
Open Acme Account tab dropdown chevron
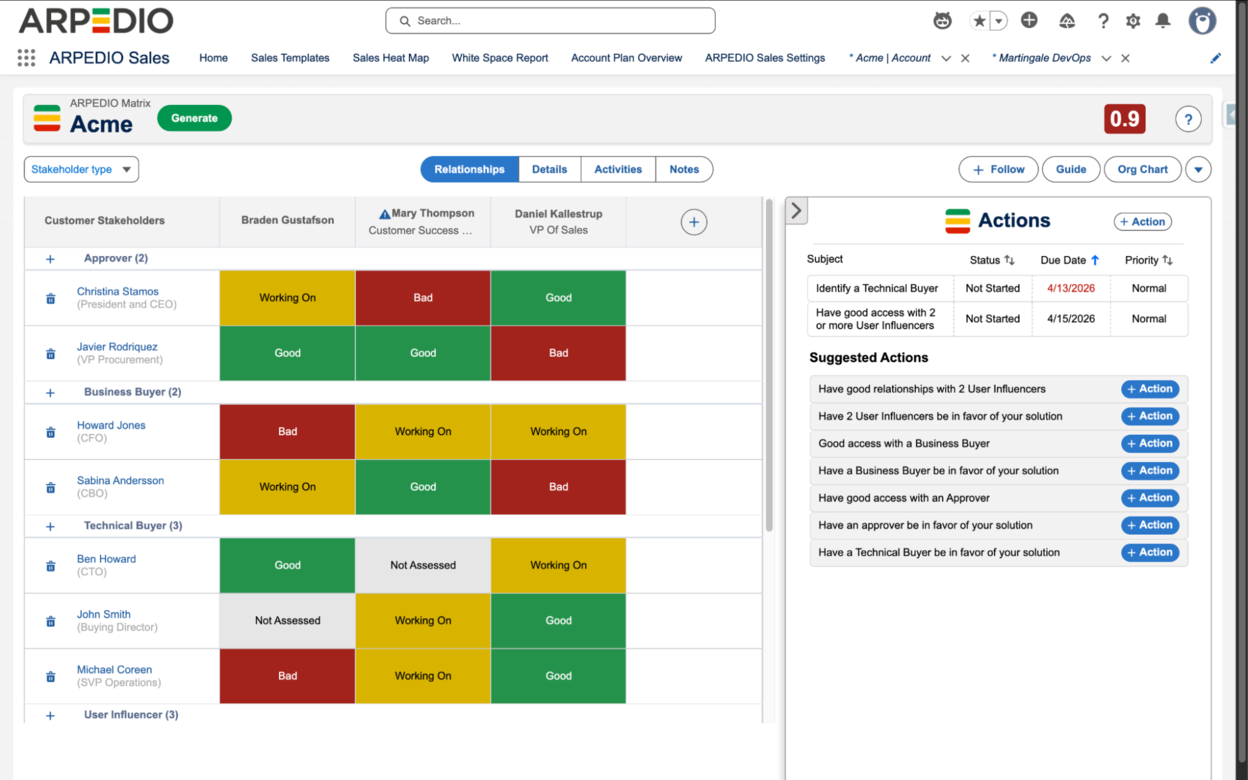(x=946, y=58)
